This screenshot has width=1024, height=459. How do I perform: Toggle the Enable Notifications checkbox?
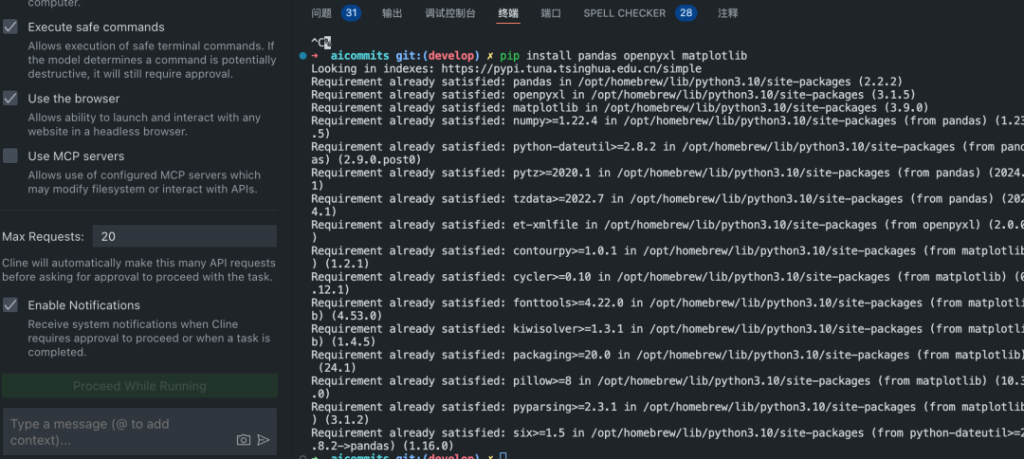[x=10, y=305]
